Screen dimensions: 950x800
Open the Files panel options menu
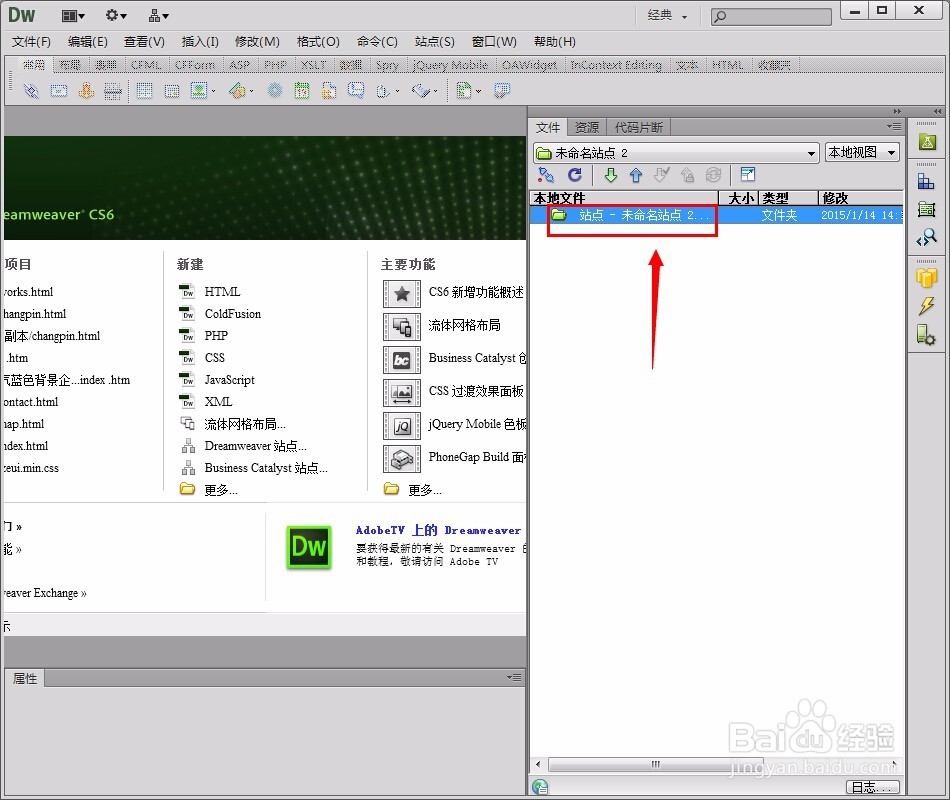894,127
